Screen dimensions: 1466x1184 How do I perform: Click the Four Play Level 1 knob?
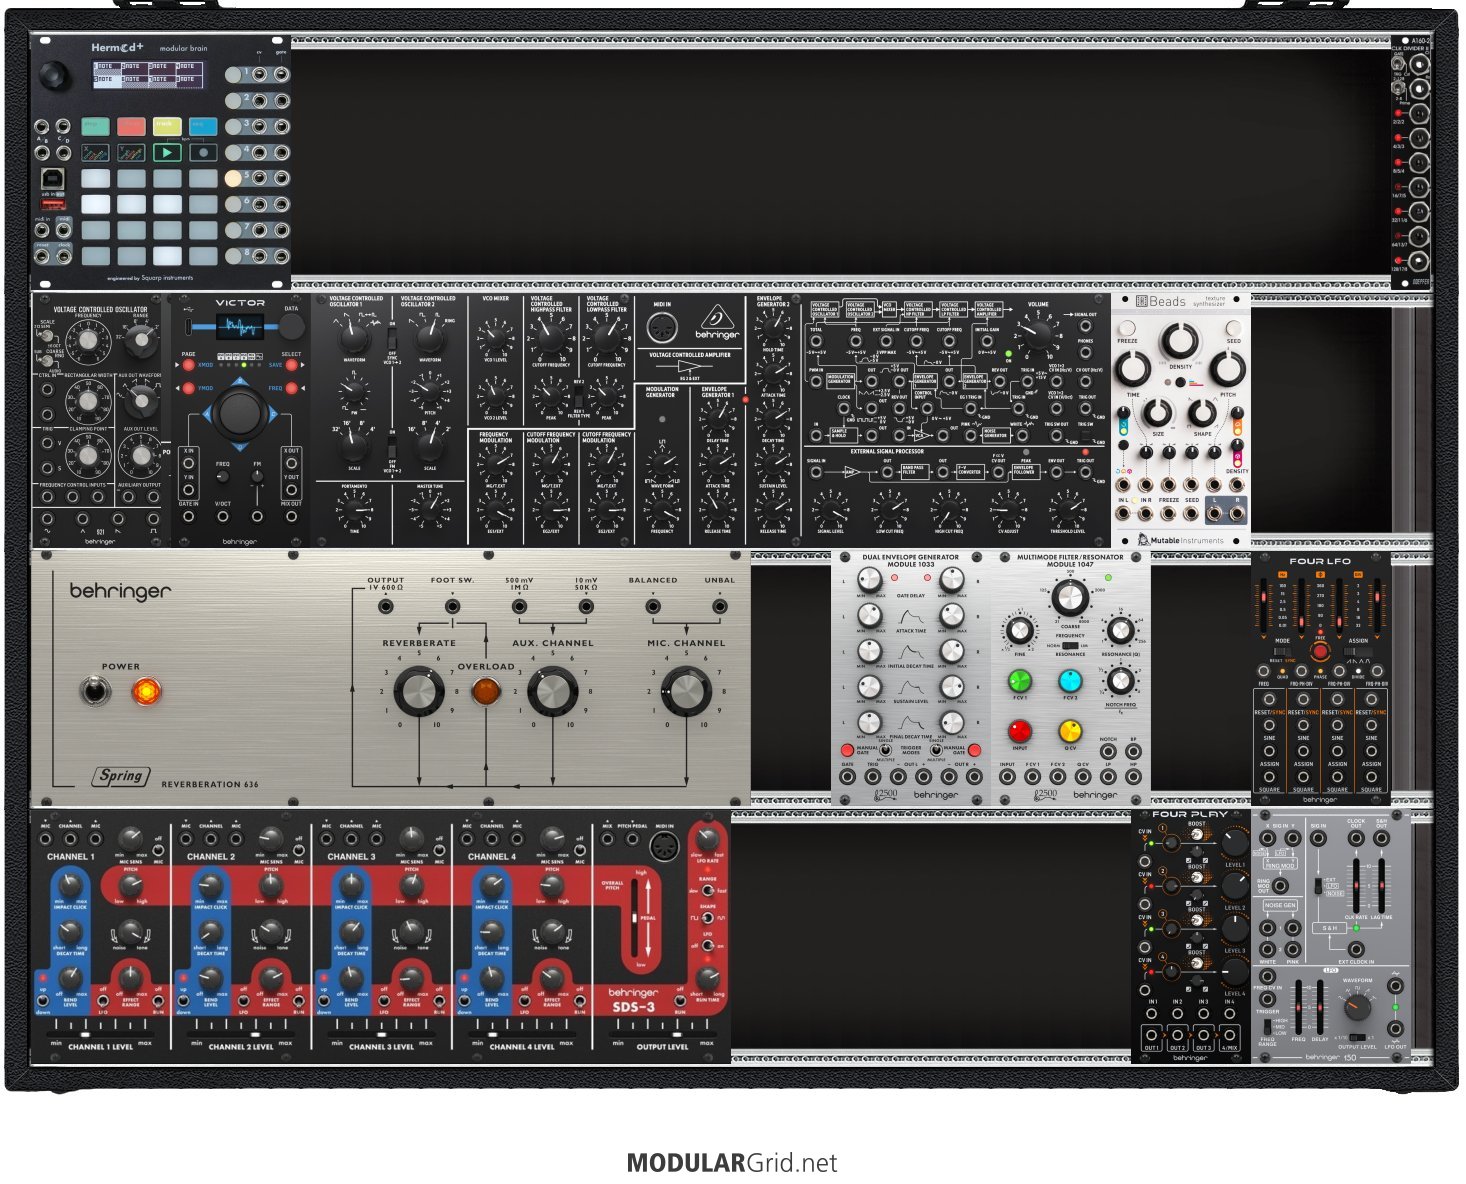pyautogui.click(x=1234, y=842)
